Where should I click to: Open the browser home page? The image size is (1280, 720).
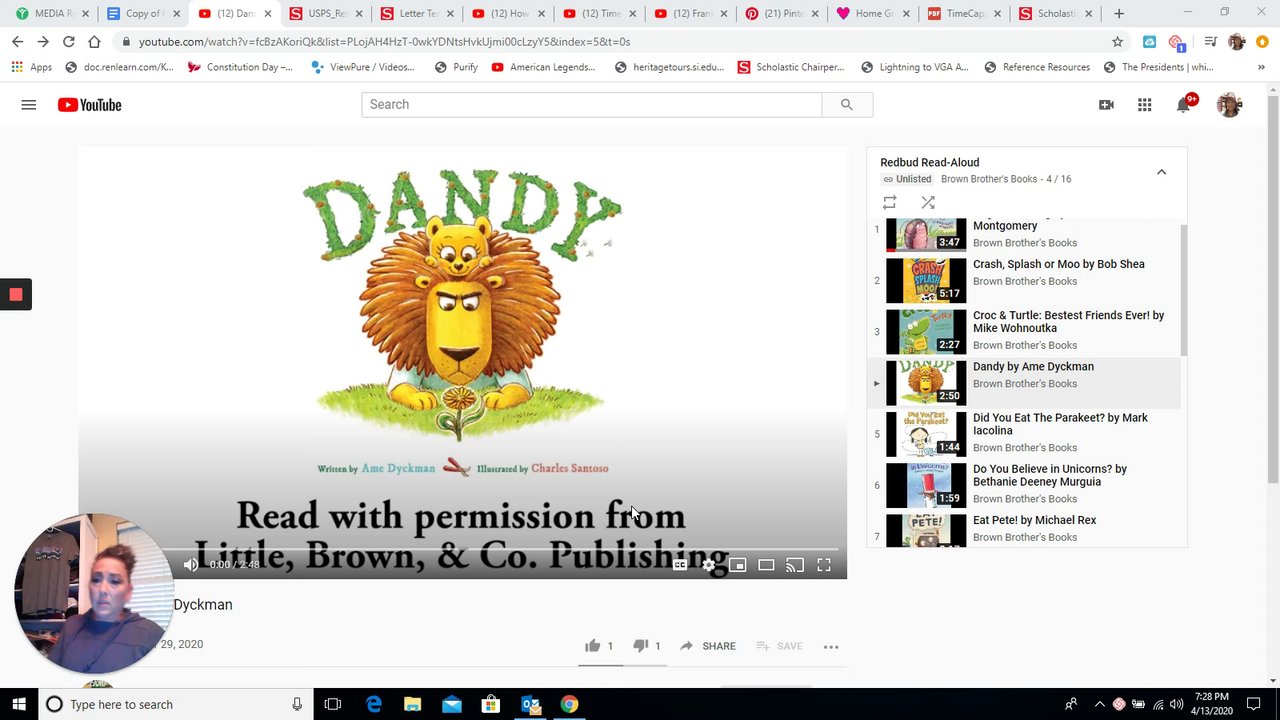(94, 42)
